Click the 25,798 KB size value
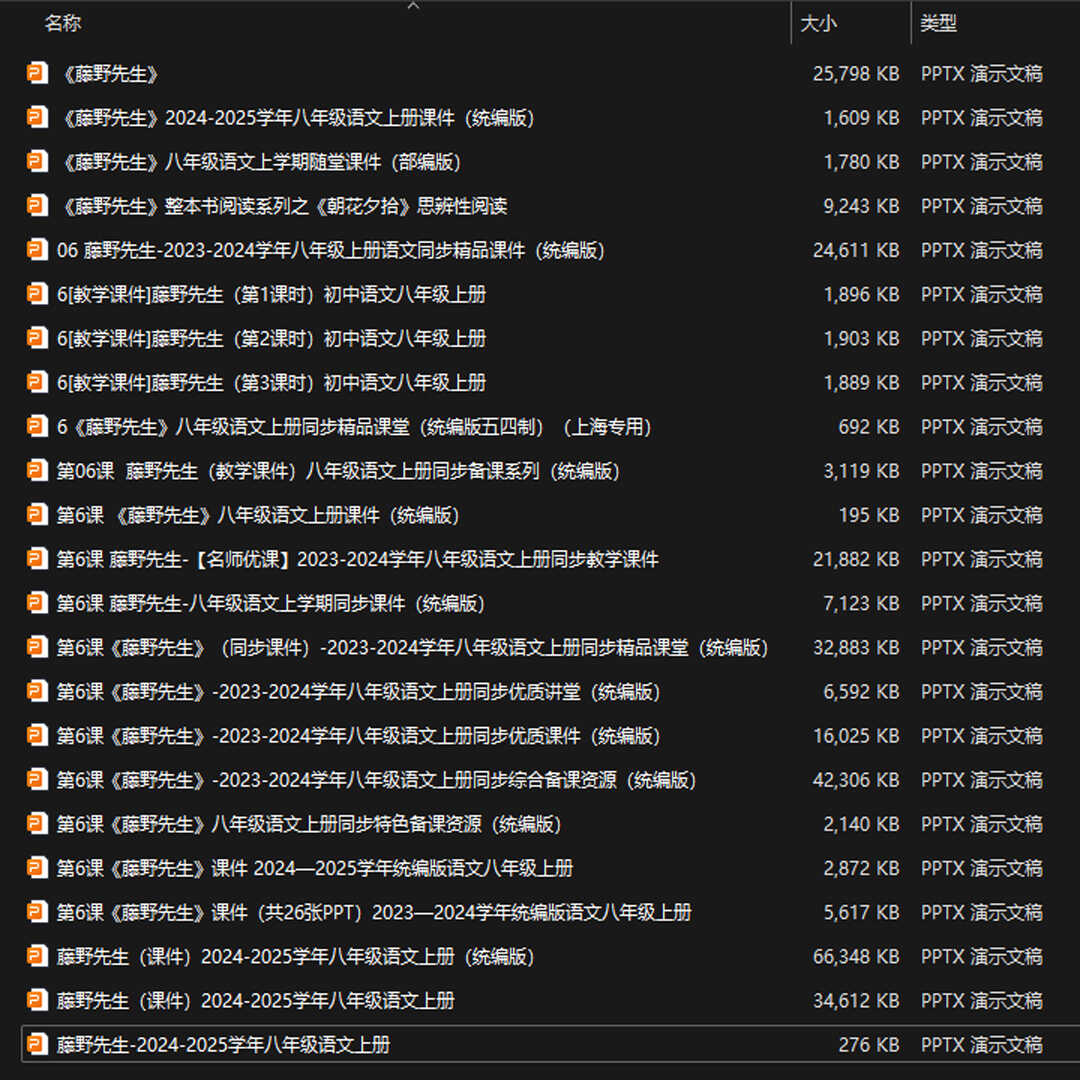1080x1080 pixels. tap(855, 74)
